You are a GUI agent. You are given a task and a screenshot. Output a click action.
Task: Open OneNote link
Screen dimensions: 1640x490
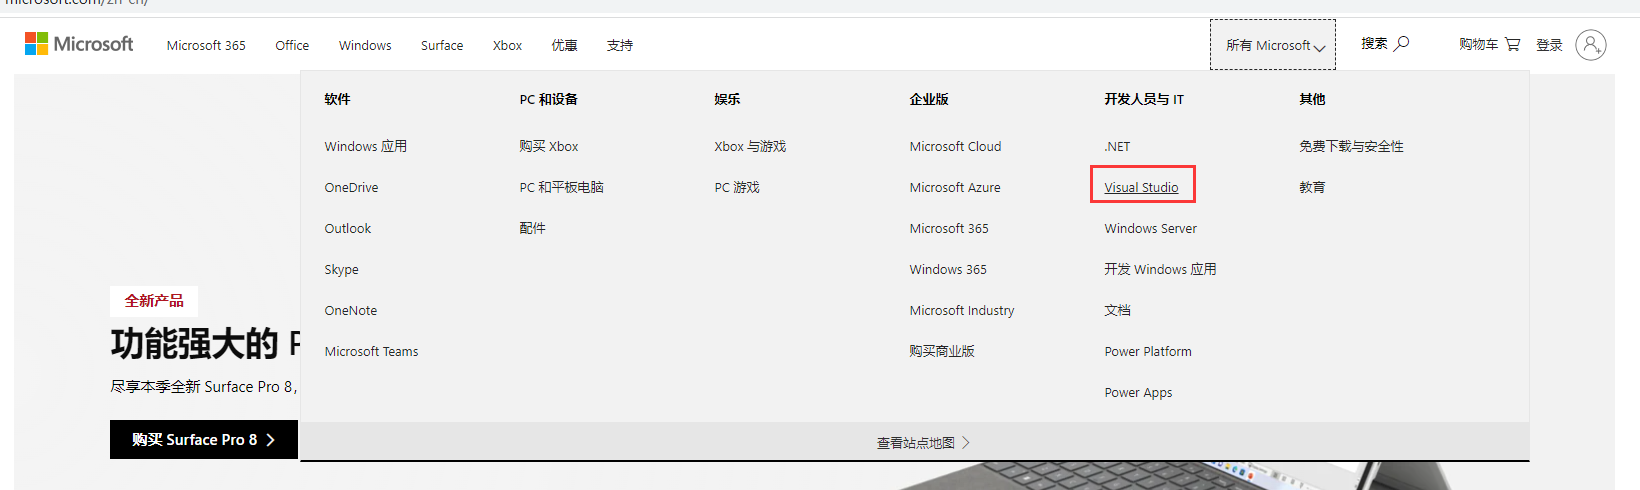tap(350, 310)
